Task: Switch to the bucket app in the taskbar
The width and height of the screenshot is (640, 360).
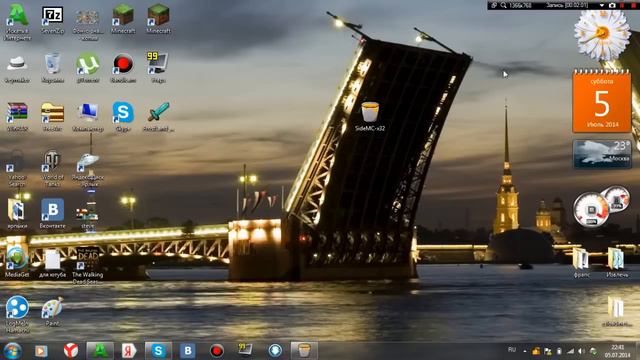Action: coord(304,351)
